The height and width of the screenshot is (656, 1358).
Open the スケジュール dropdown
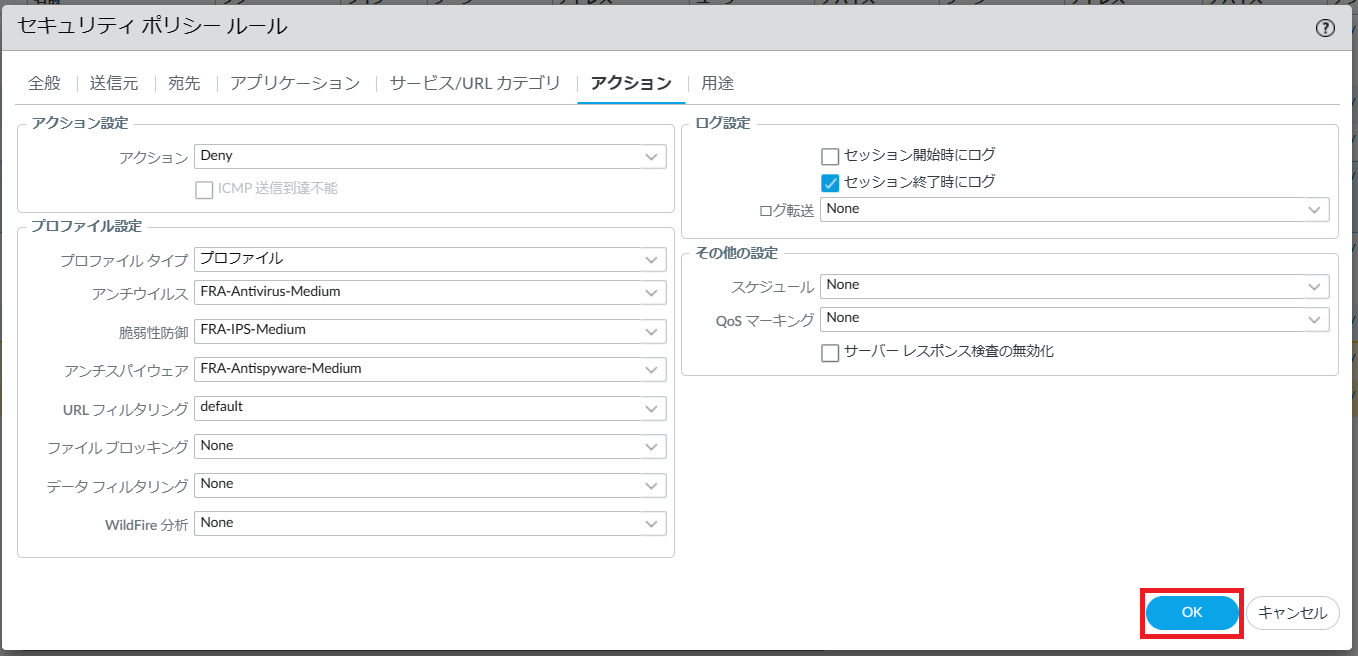pyautogui.click(x=1314, y=286)
